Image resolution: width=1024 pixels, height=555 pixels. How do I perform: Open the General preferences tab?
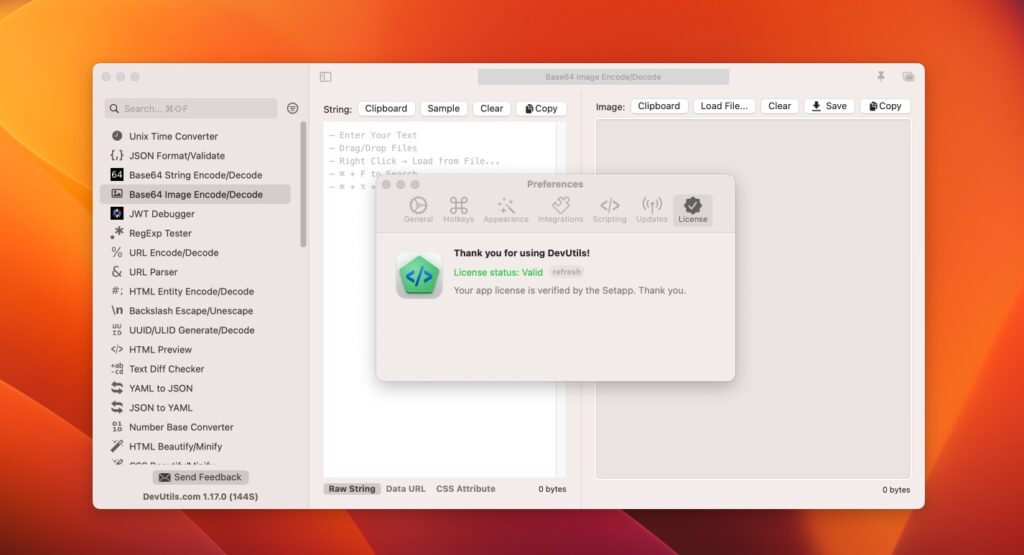tap(418, 210)
